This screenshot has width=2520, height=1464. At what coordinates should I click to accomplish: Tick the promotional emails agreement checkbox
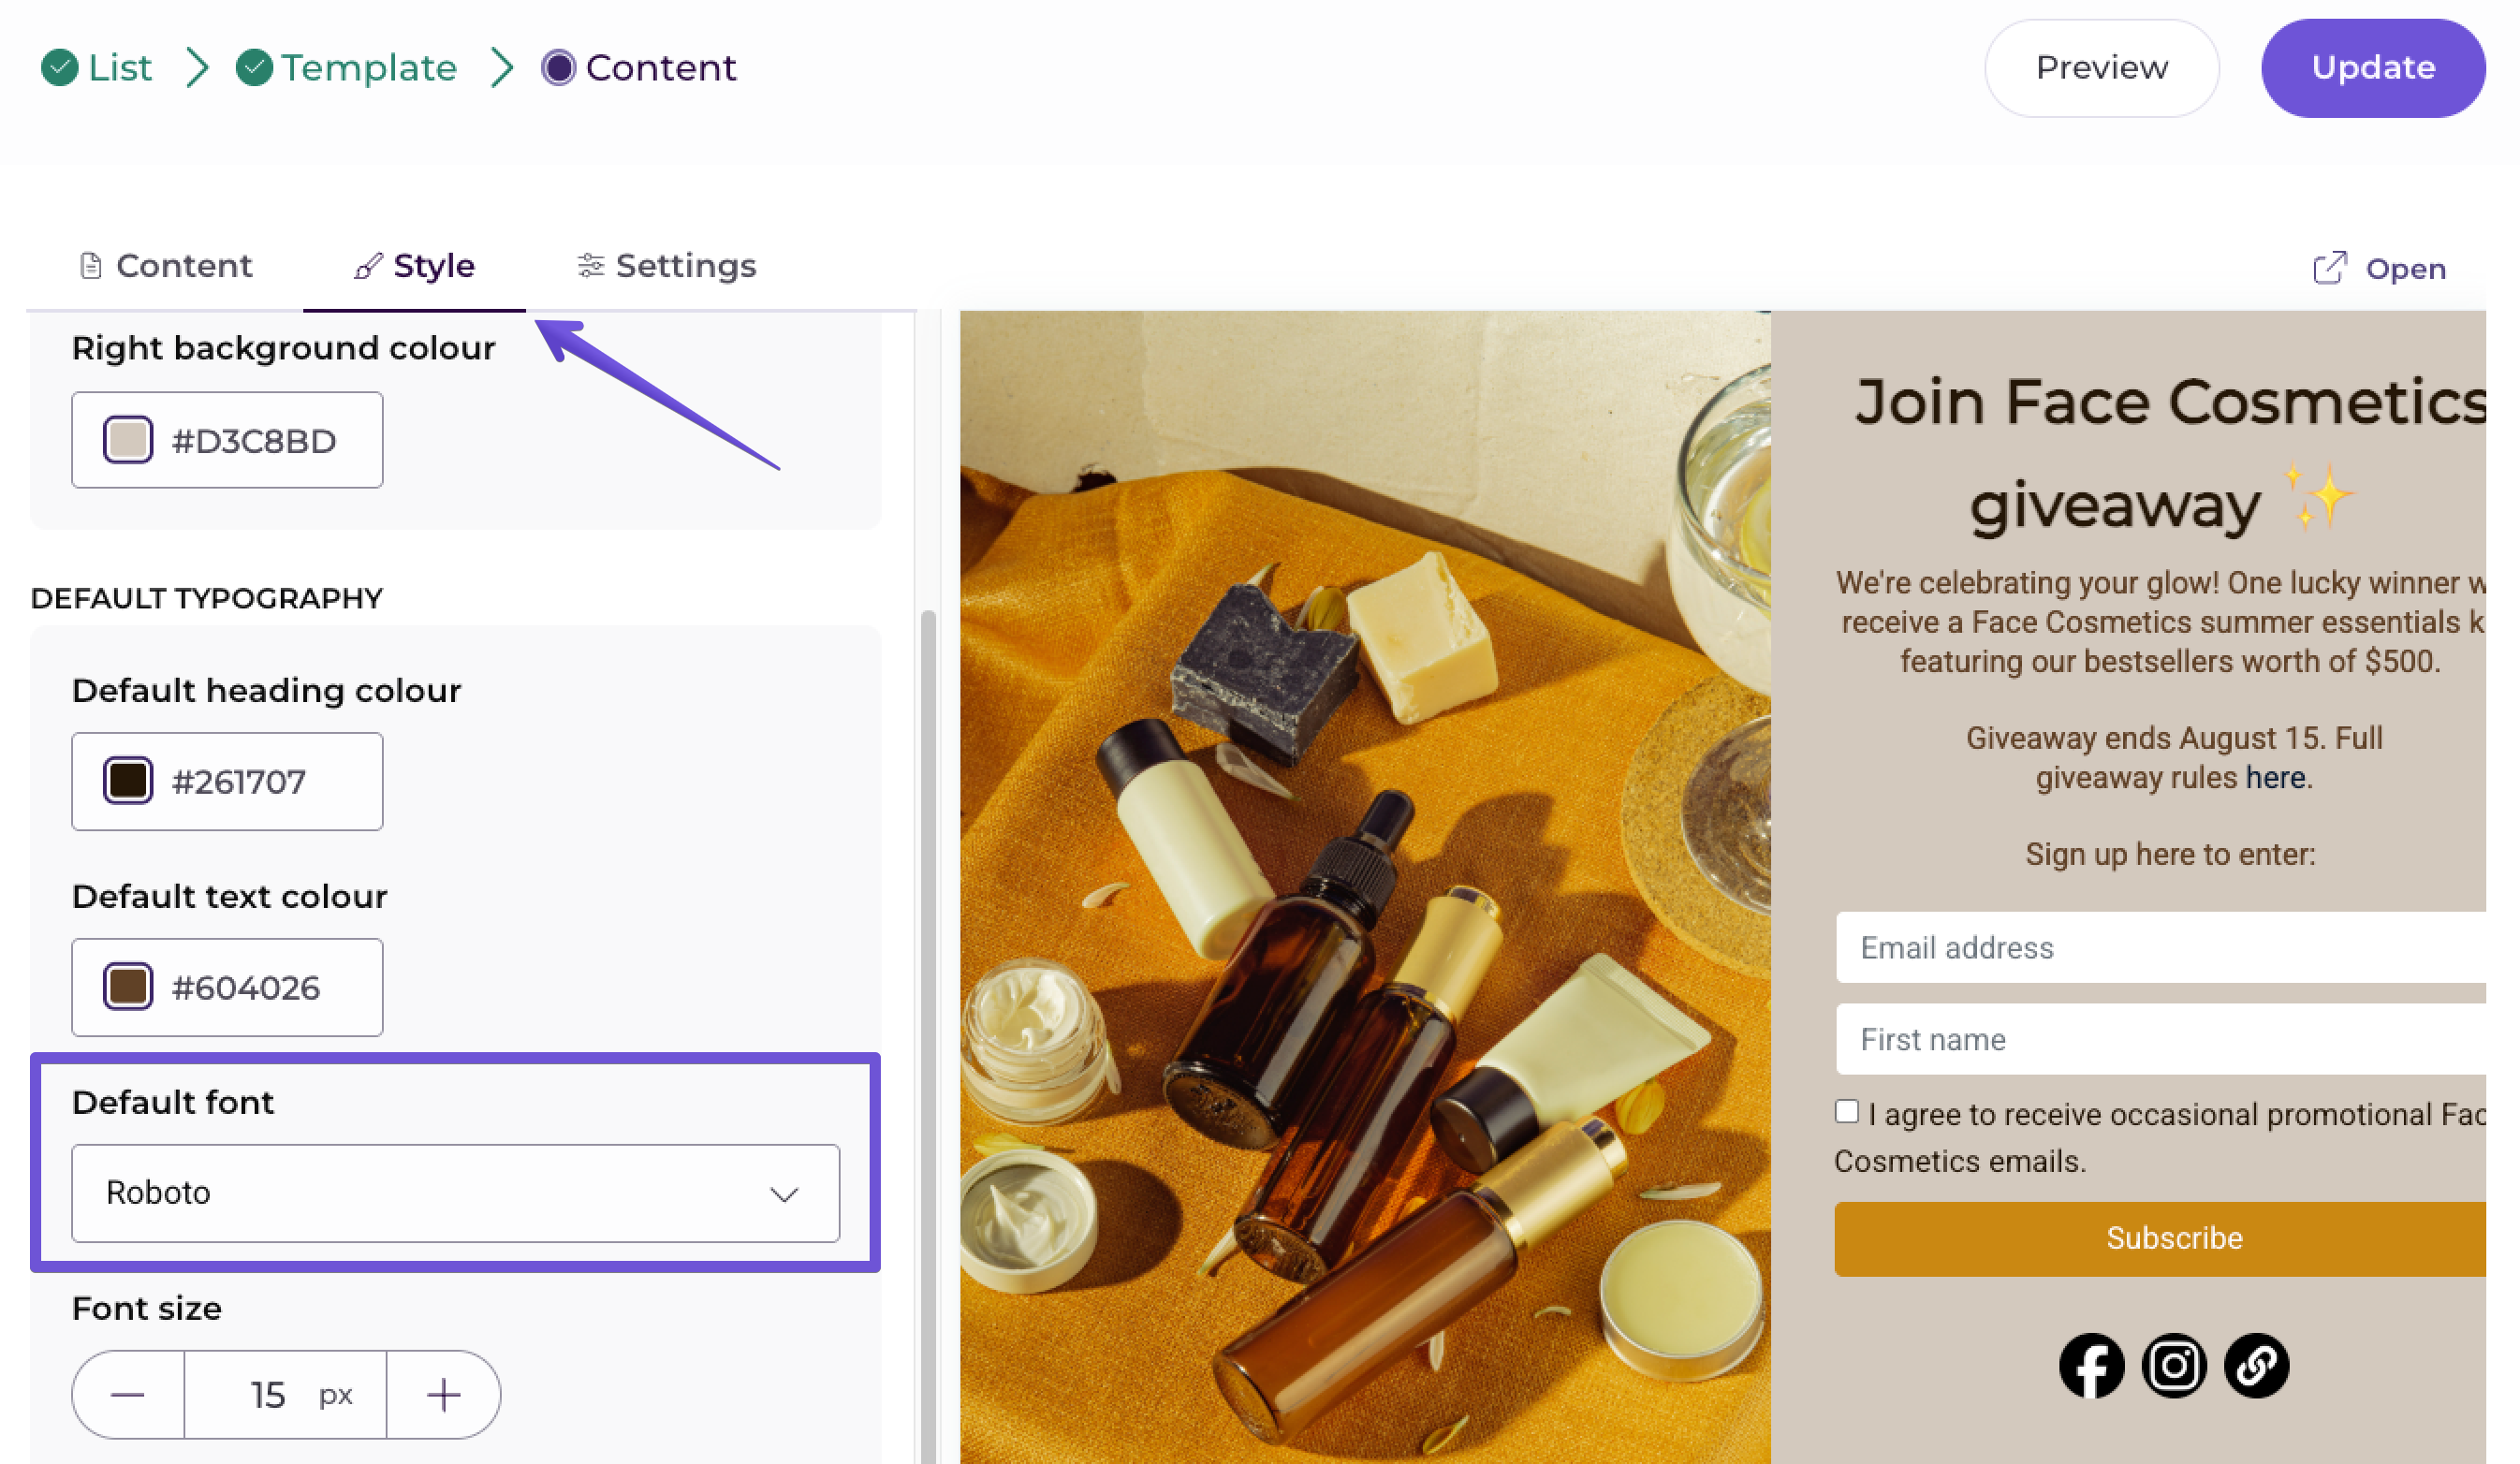coord(1847,1111)
